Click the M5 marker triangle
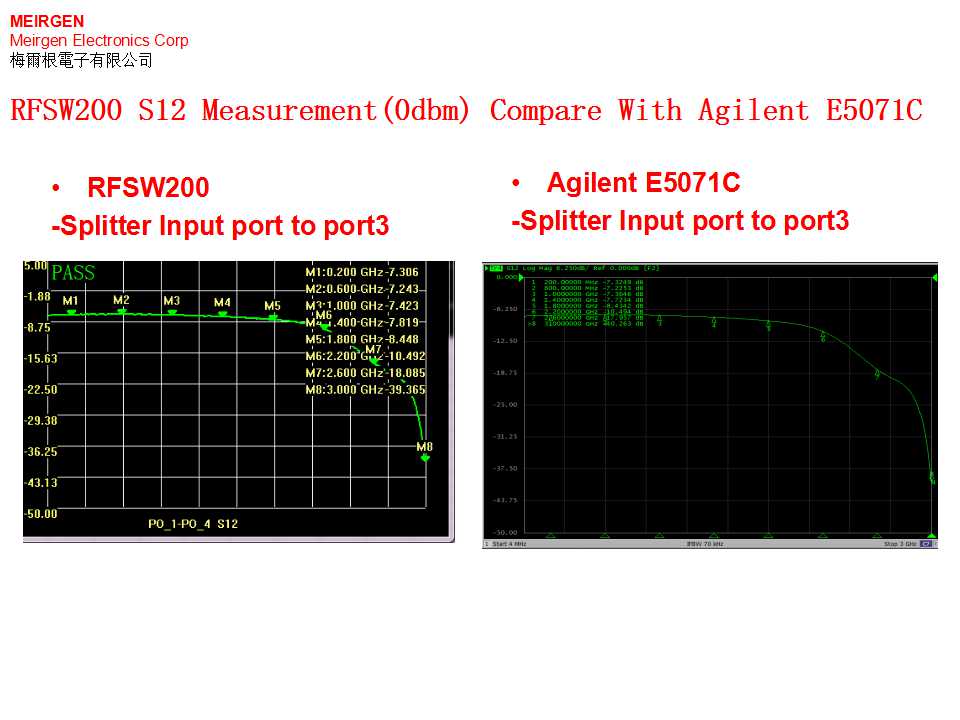Image resolution: width=960 pixels, height=720 pixels. point(272,317)
